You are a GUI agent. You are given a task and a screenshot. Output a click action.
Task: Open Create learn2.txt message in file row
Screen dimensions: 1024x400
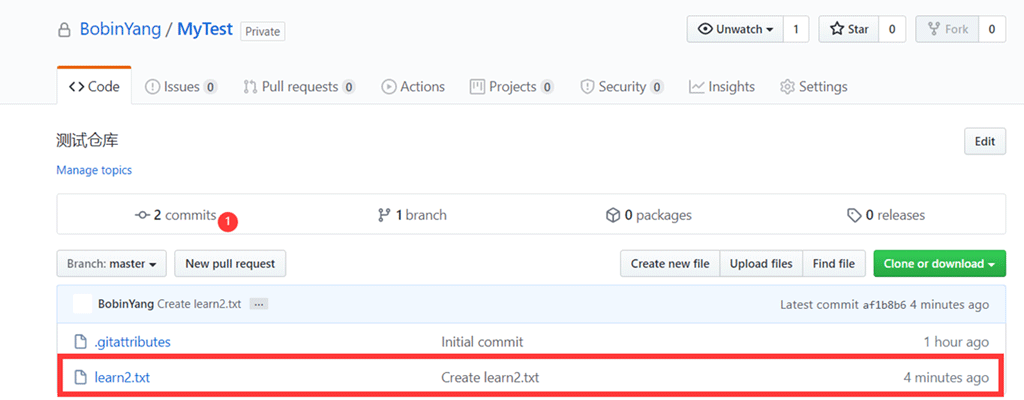point(490,377)
